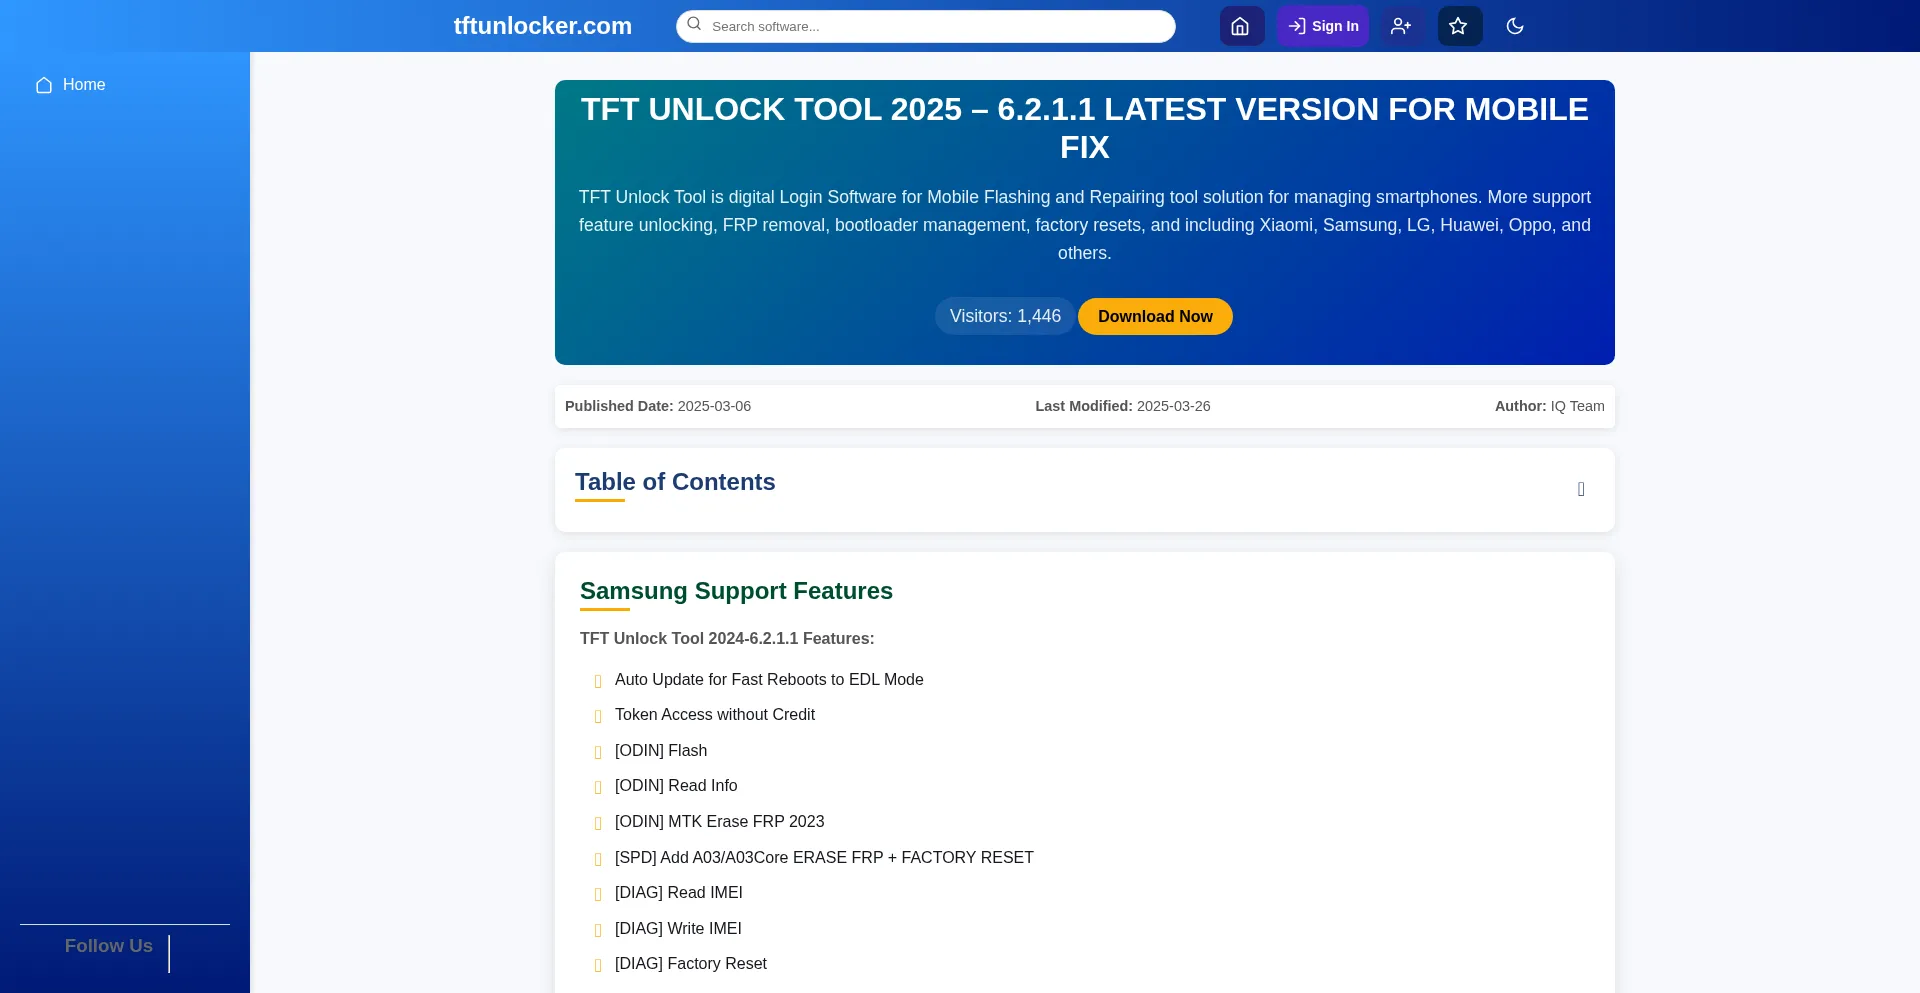Click the search magnifier icon
This screenshot has width=1920, height=993.
pyautogui.click(x=694, y=25)
